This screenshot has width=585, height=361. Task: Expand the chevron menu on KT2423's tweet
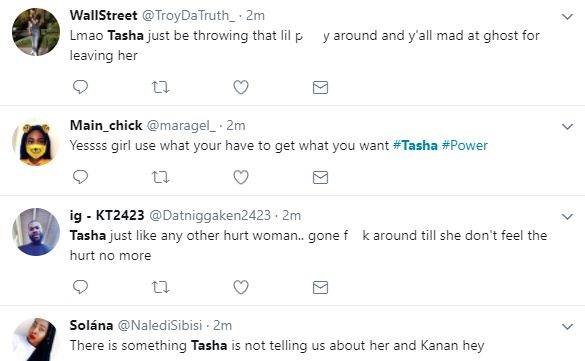coord(567,217)
